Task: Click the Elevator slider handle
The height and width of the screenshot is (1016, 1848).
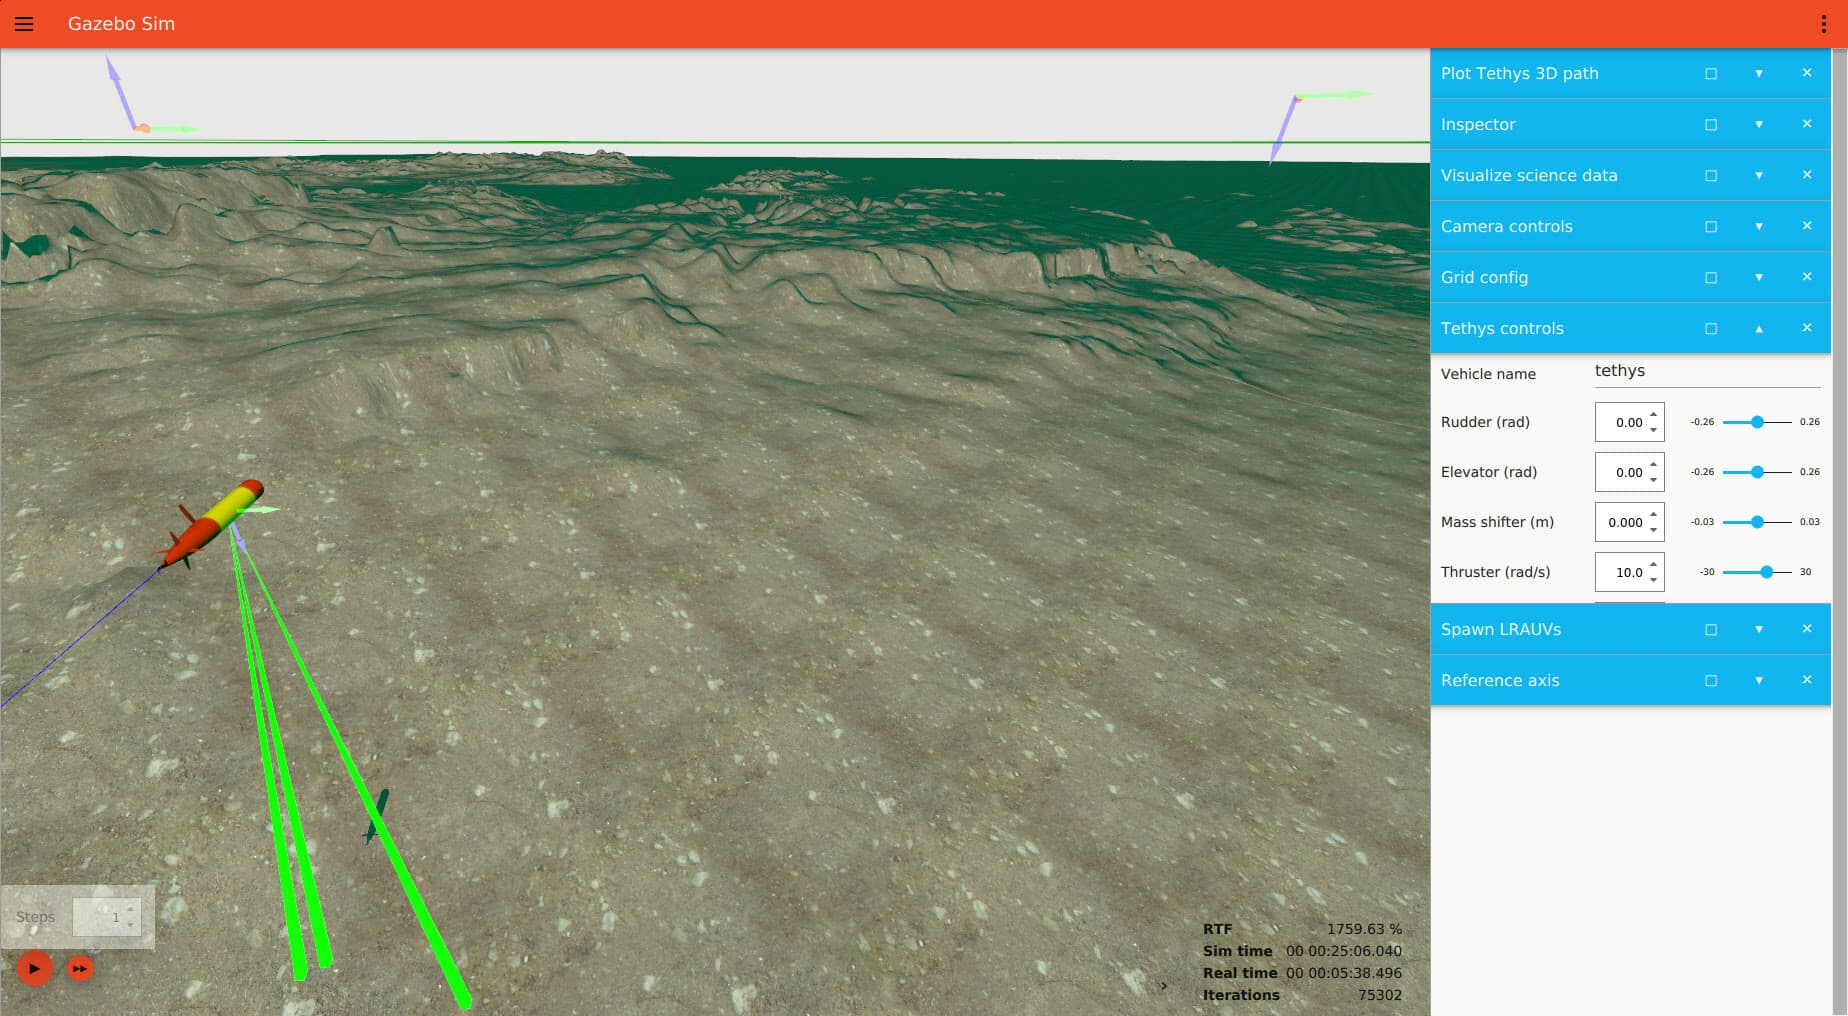Action: [x=1757, y=472]
